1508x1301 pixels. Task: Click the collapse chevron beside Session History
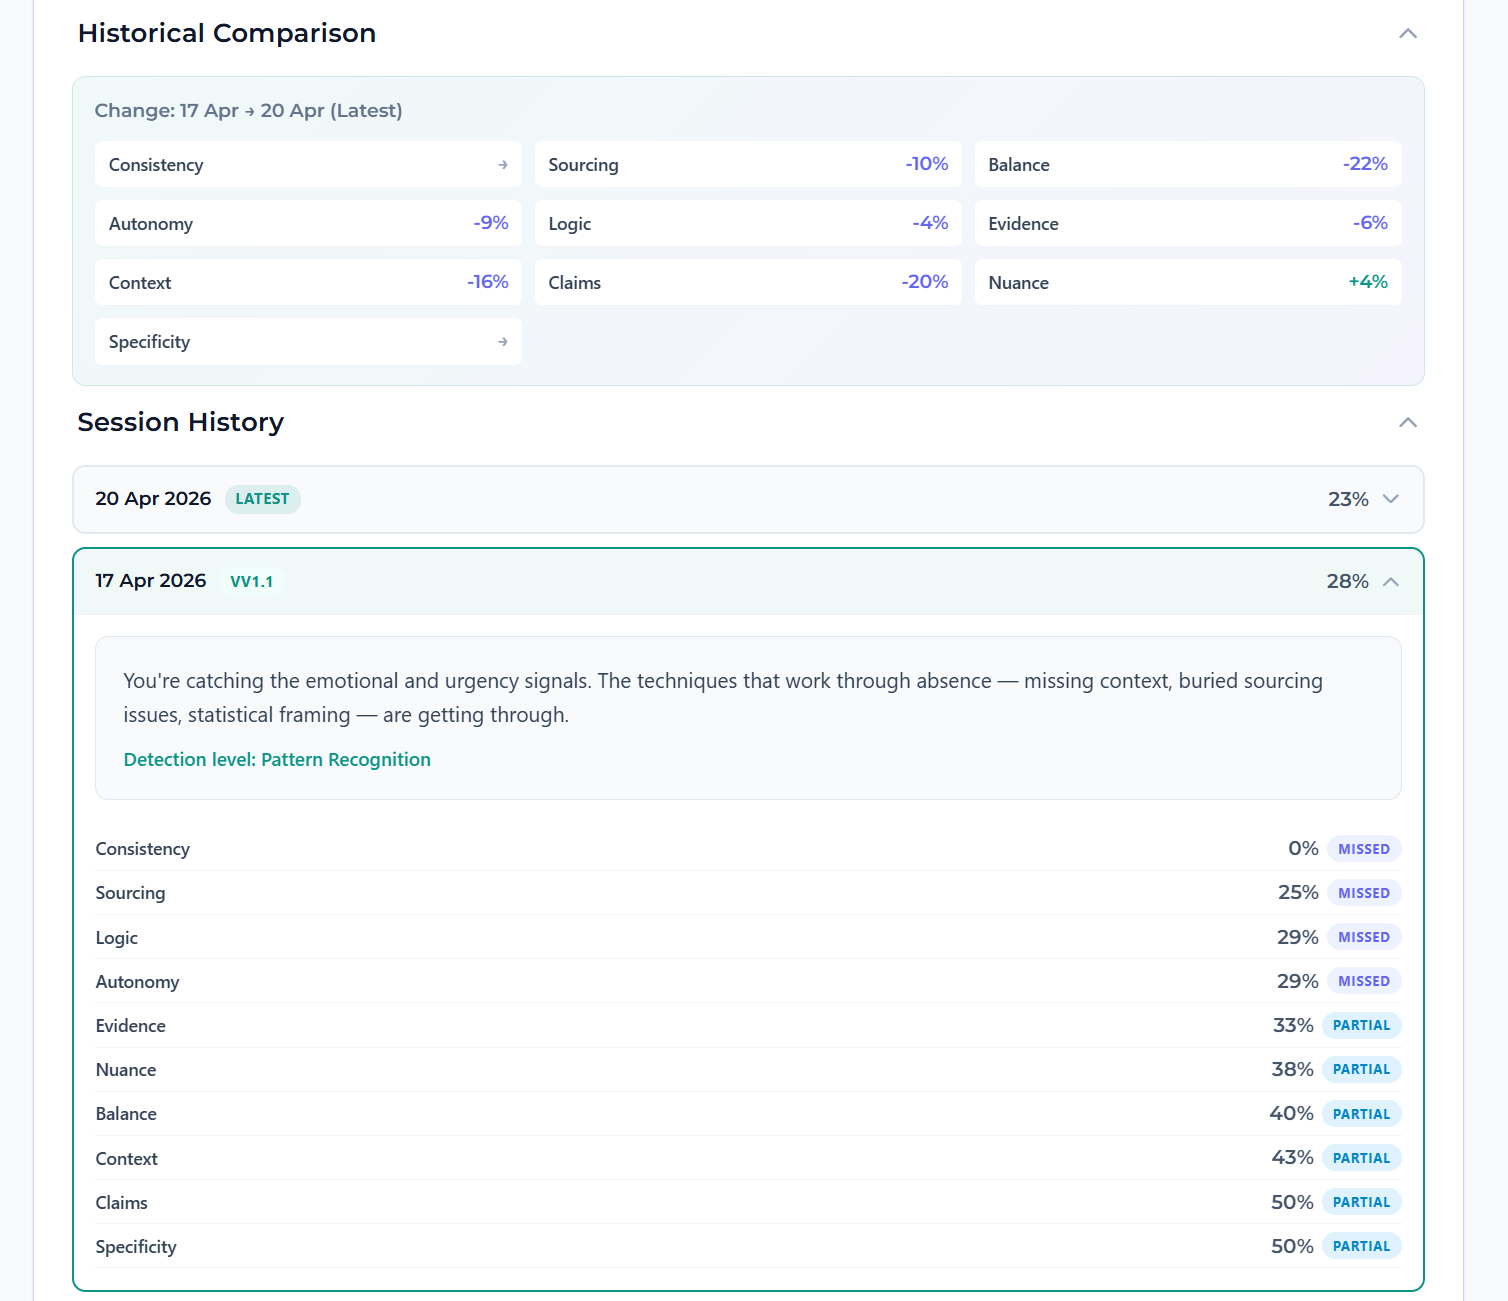coord(1408,422)
